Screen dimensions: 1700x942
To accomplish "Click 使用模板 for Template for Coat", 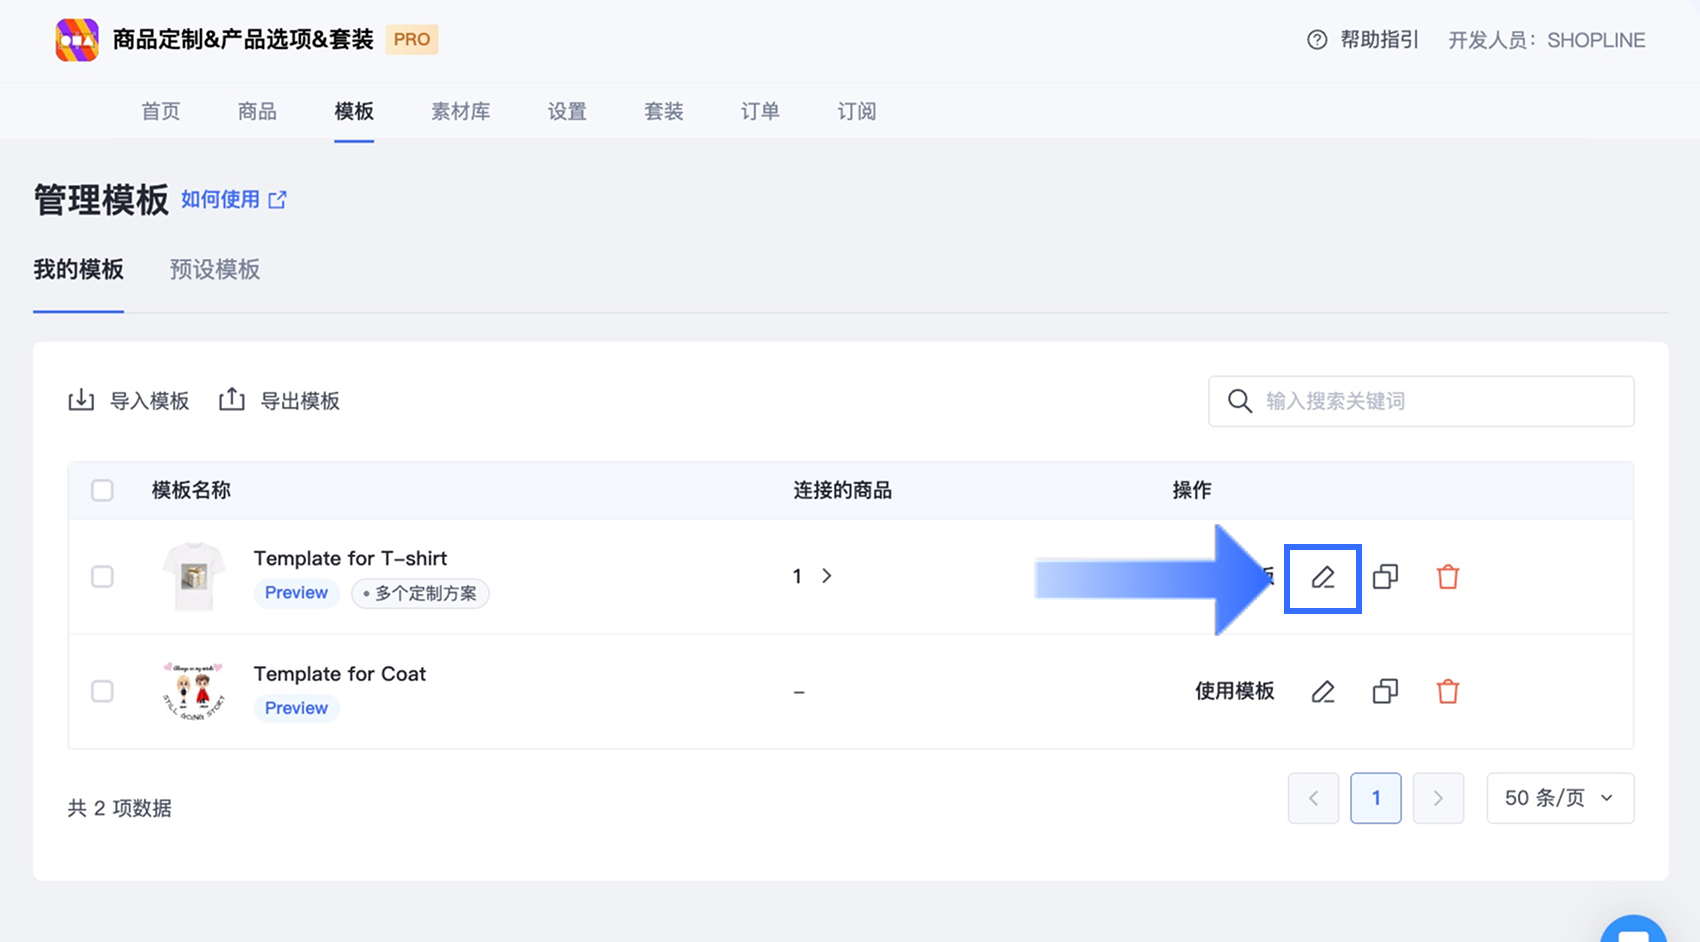I will 1234,691.
